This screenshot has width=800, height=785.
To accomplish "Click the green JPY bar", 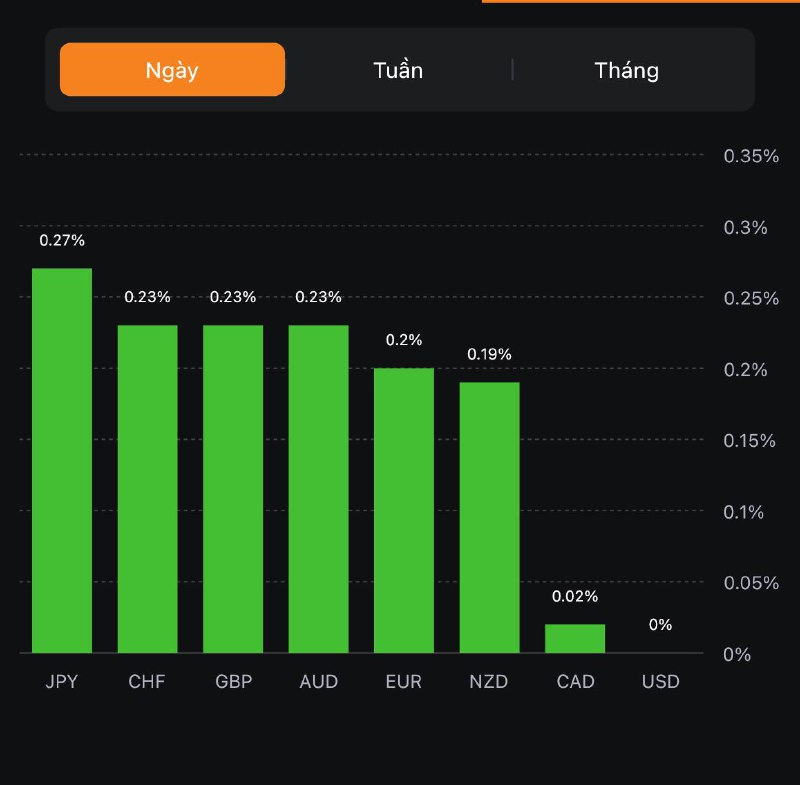I will [62, 460].
